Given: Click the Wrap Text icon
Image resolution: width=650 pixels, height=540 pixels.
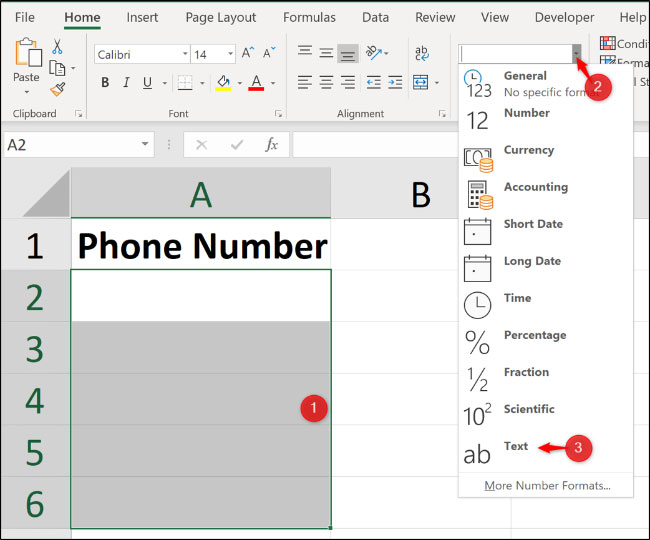Looking at the screenshot, I should pos(422,53).
